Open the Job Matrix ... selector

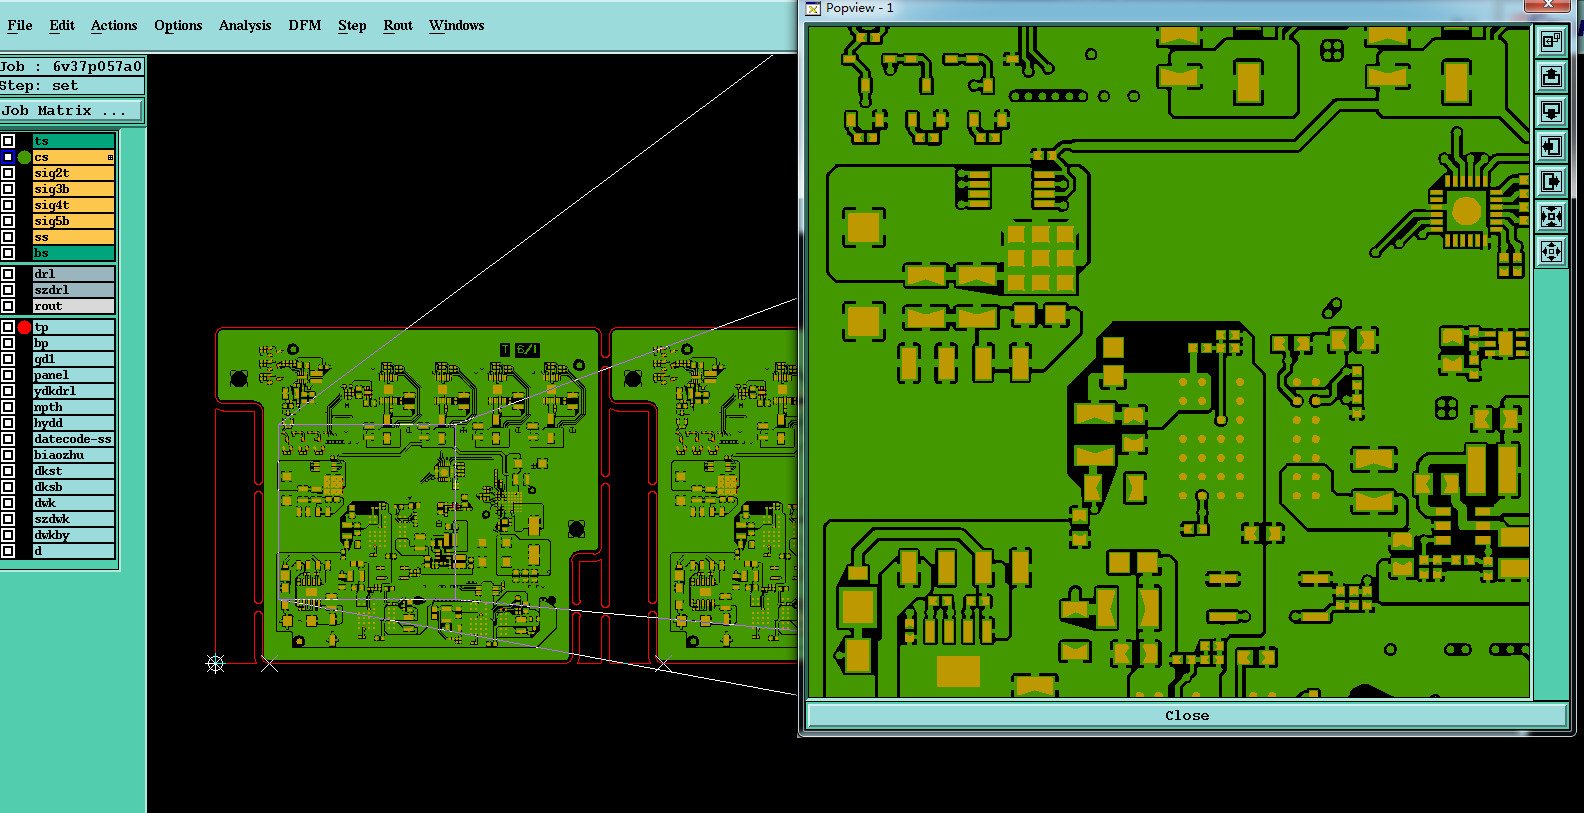tap(72, 110)
